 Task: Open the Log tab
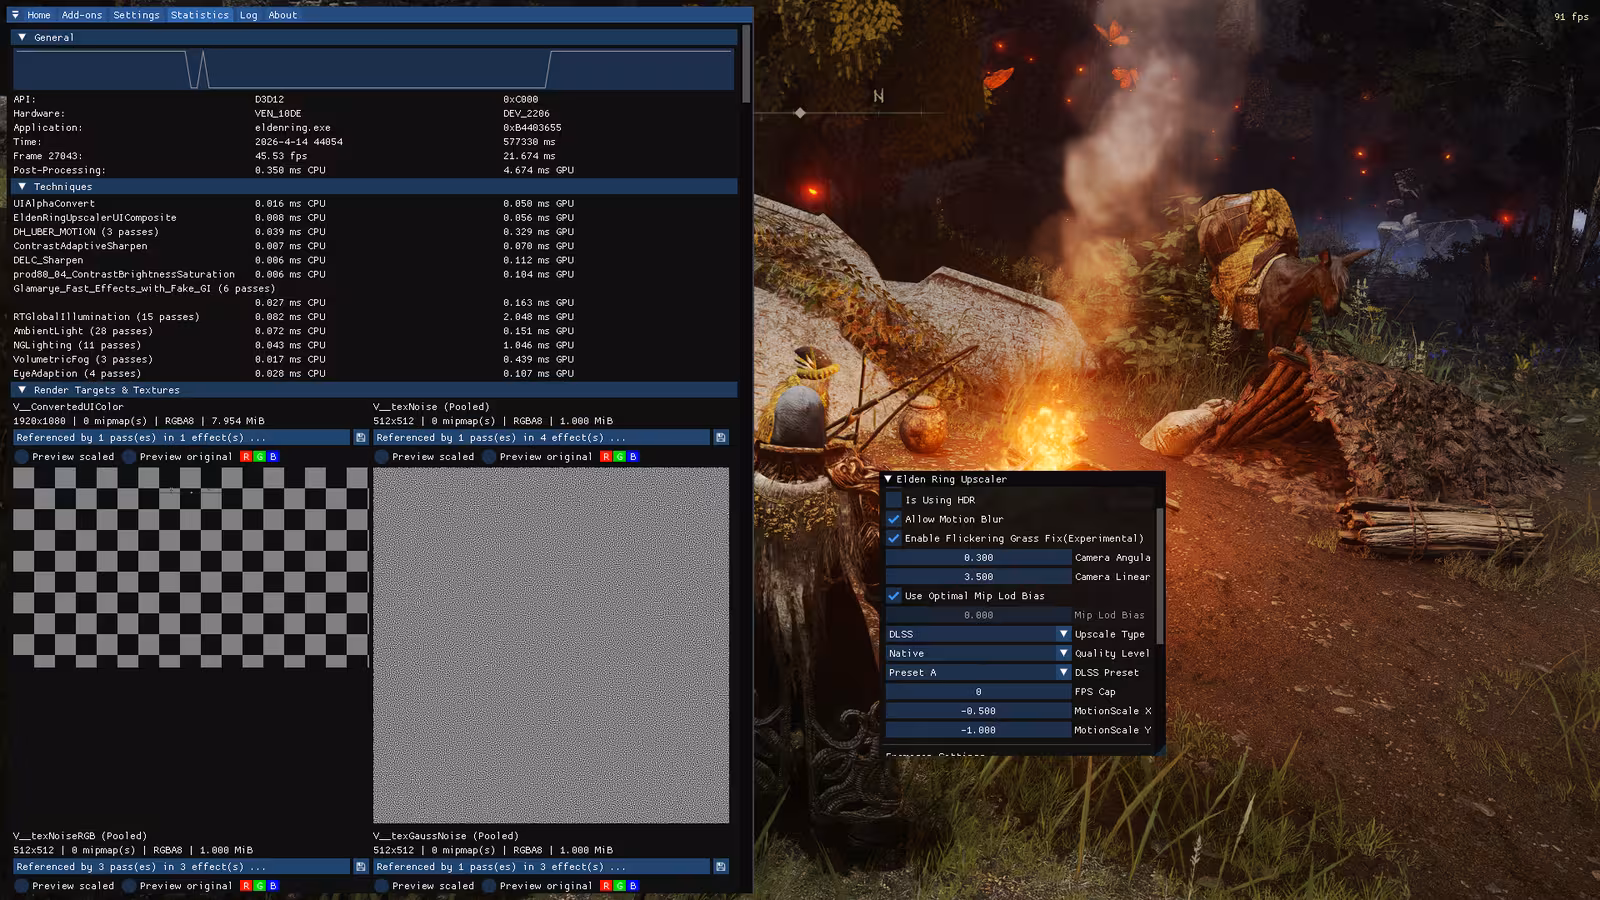pos(248,15)
